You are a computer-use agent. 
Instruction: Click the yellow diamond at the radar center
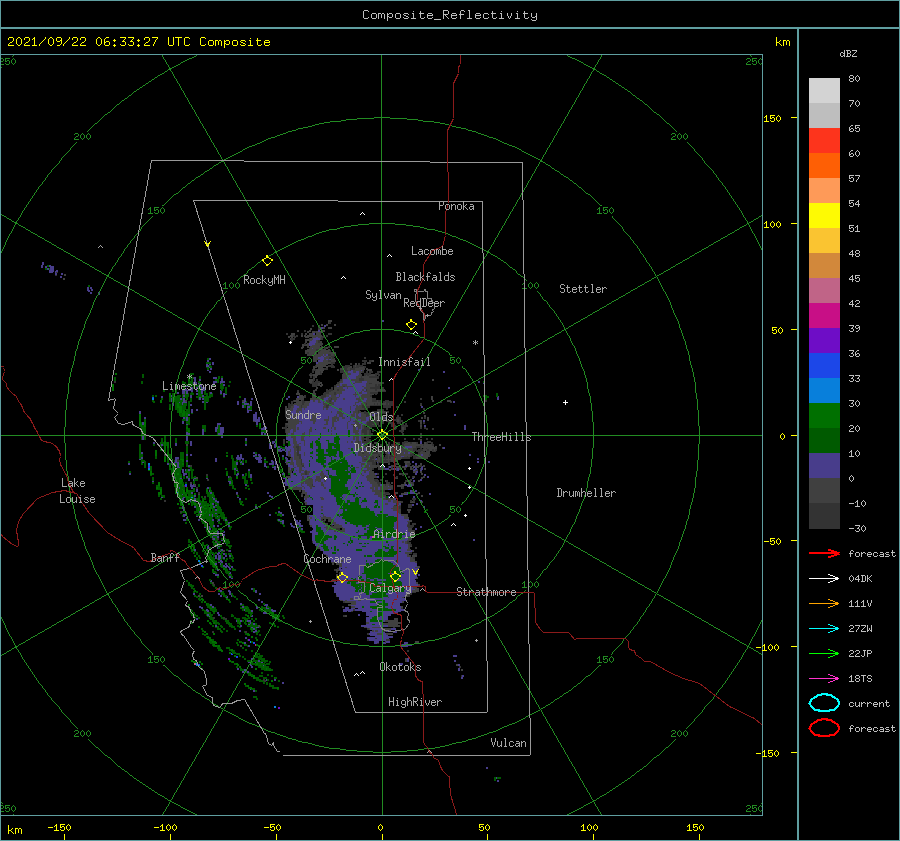point(382,435)
